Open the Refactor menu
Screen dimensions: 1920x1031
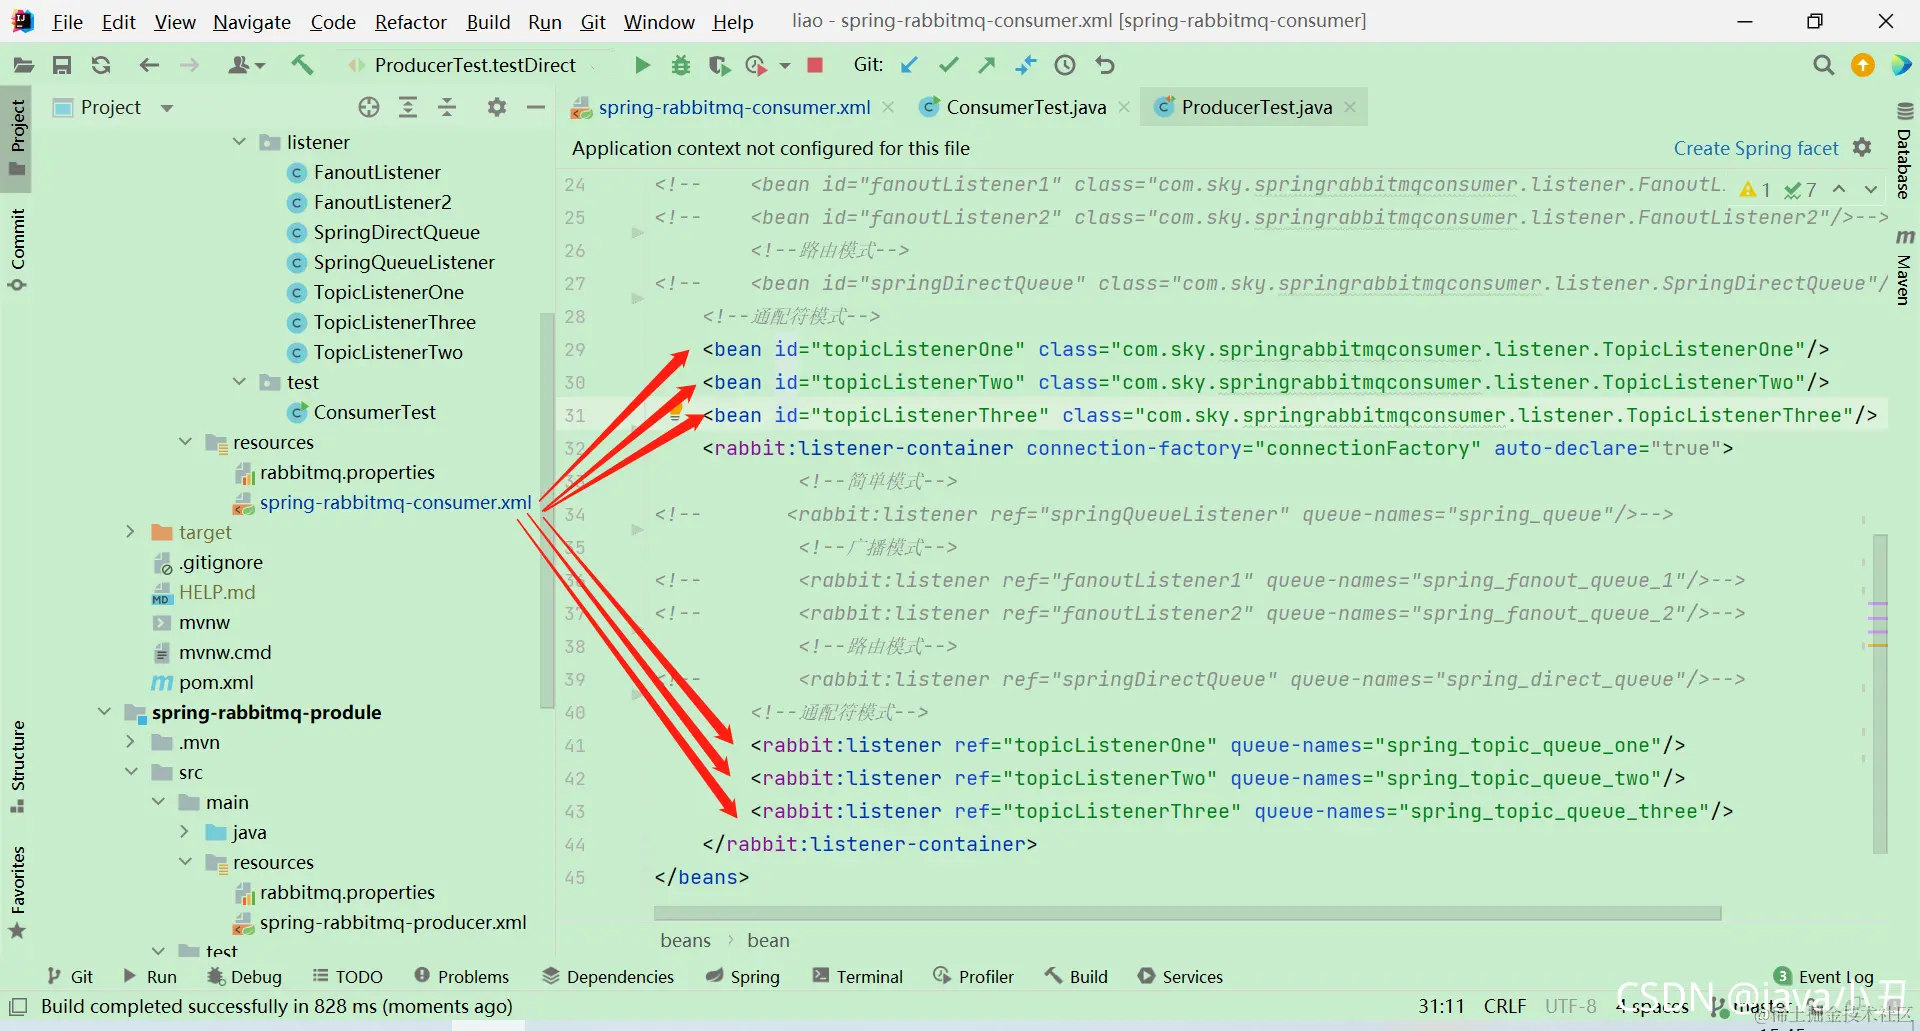coord(410,21)
